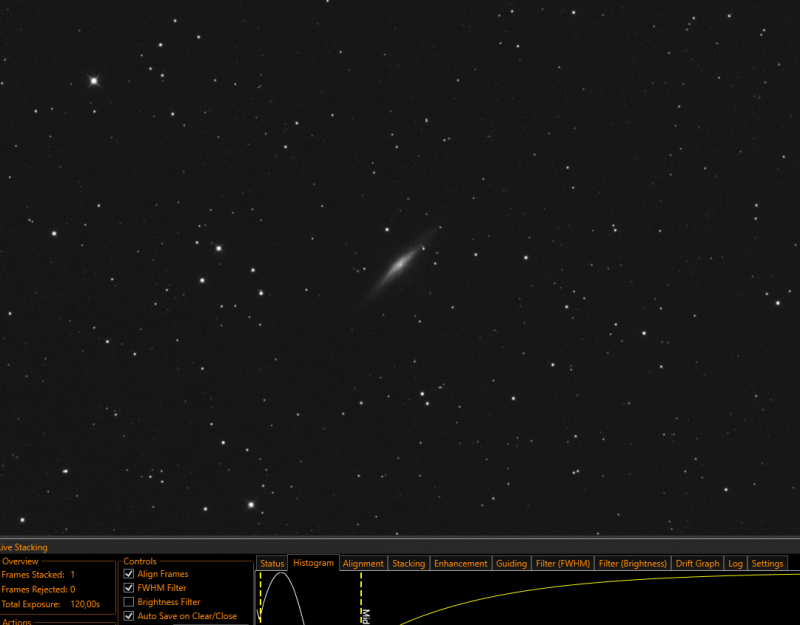
Task: Open the Settings tab
Action: pyautogui.click(x=767, y=563)
